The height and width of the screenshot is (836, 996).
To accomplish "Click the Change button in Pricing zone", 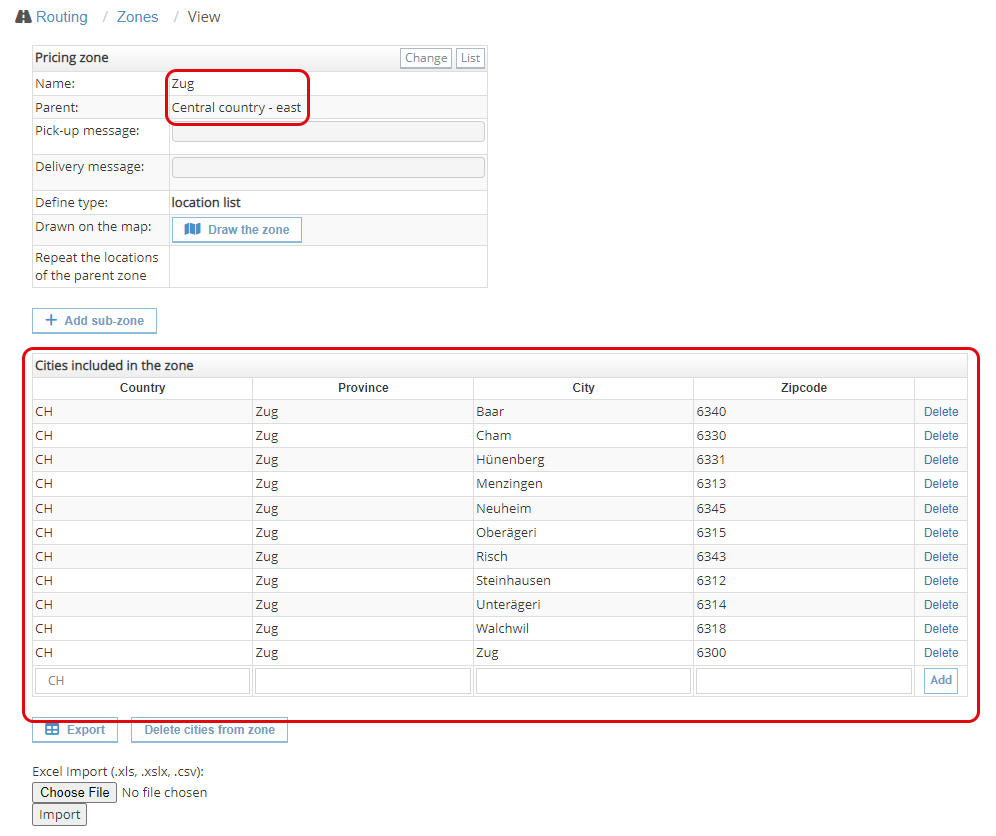I will pos(426,58).
